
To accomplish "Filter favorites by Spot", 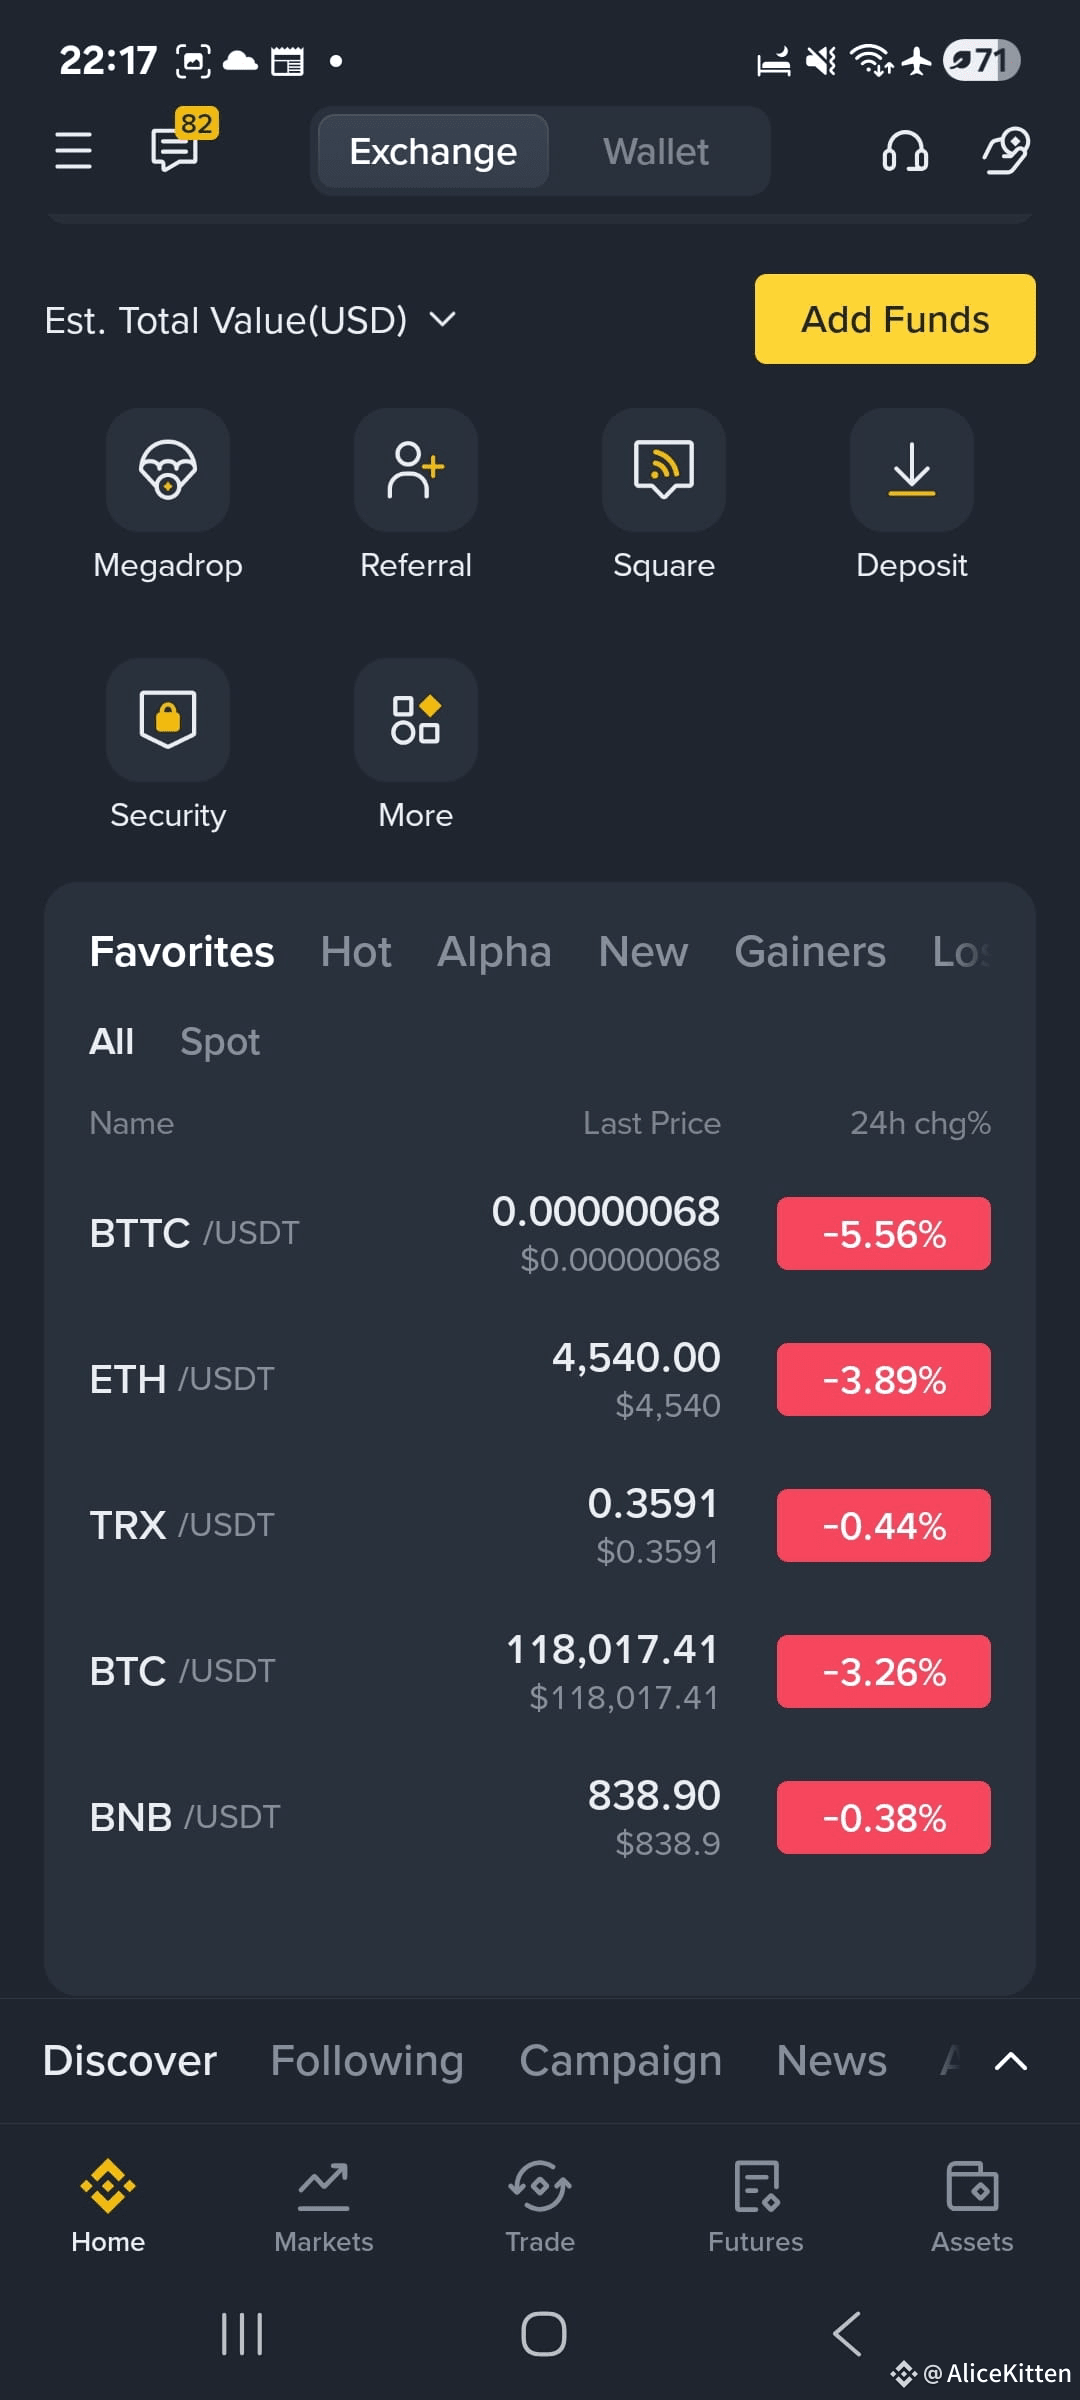I will pos(220,1042).
